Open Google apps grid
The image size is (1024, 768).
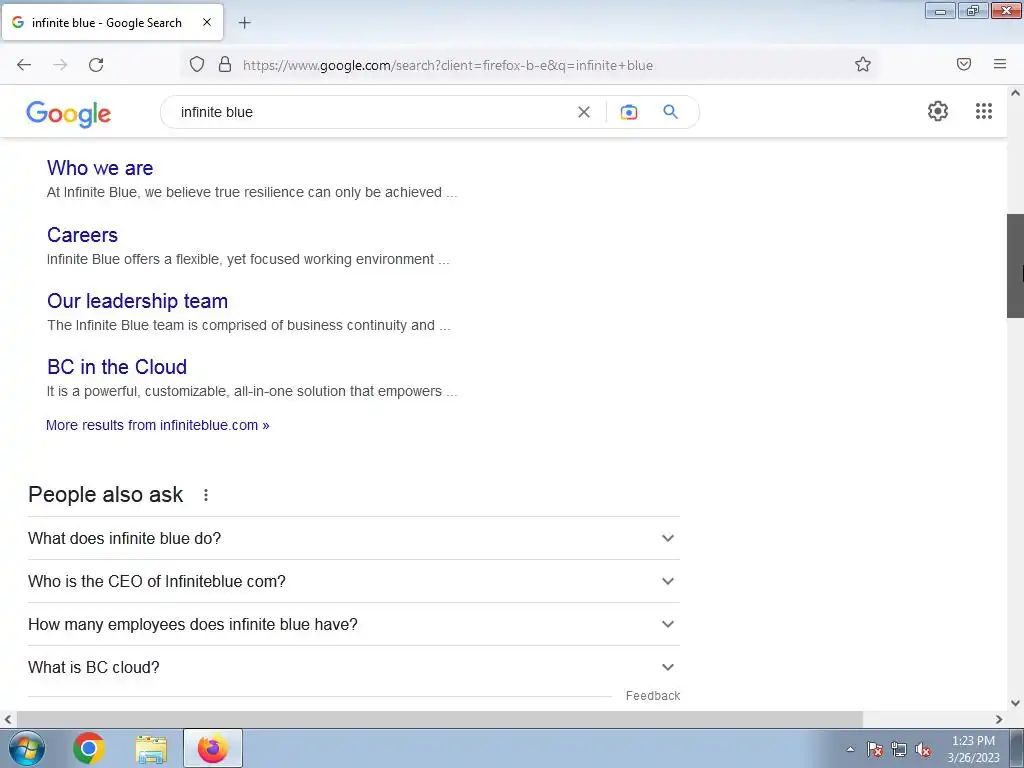pyautogui.click(x=984, y=111)
